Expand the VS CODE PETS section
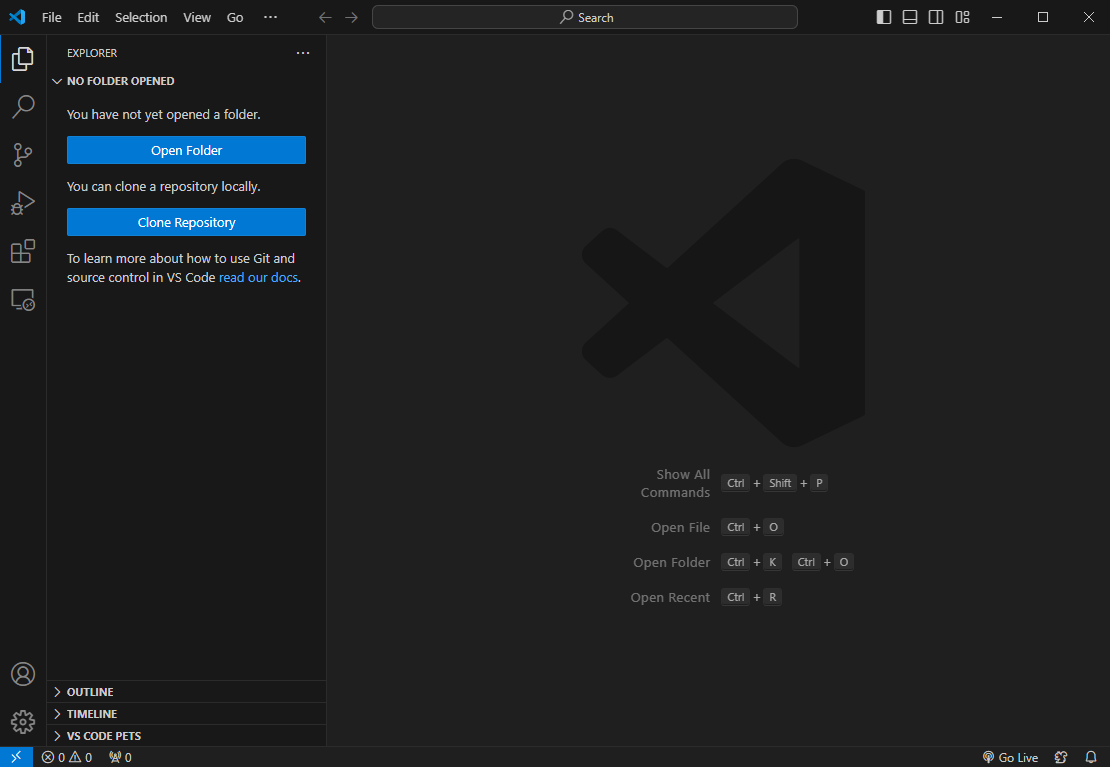 click(186, 736)
